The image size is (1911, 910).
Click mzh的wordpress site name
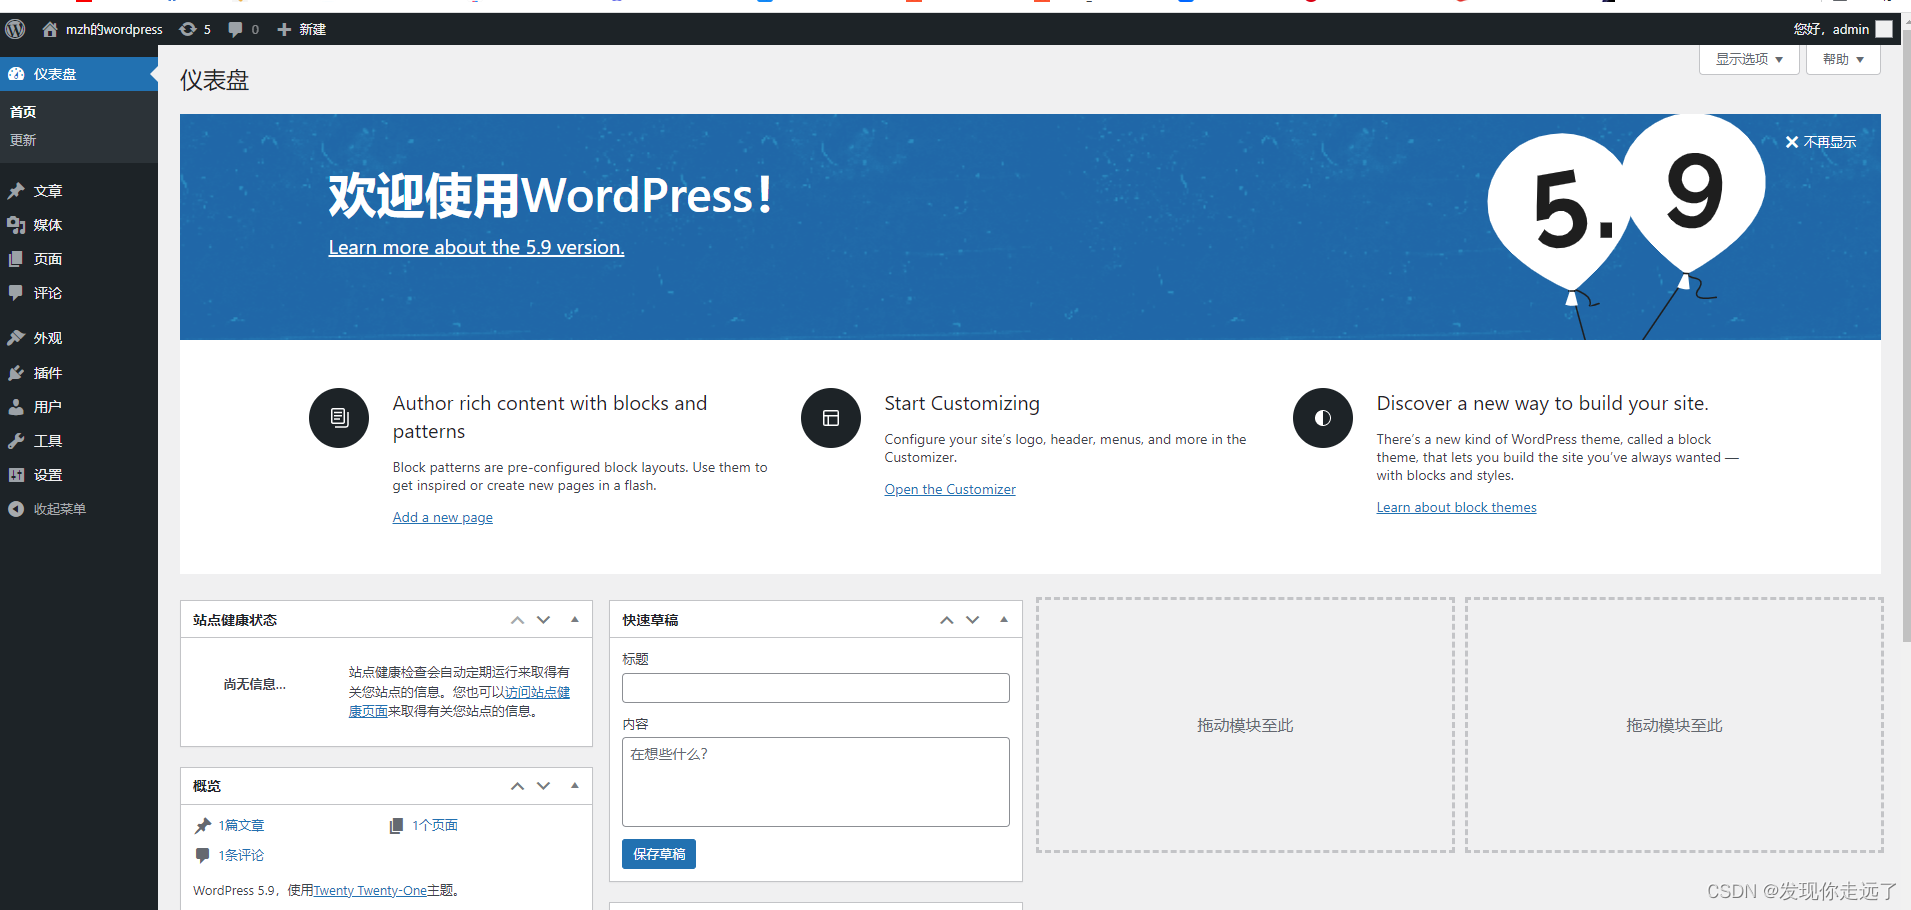coord(114,29)
